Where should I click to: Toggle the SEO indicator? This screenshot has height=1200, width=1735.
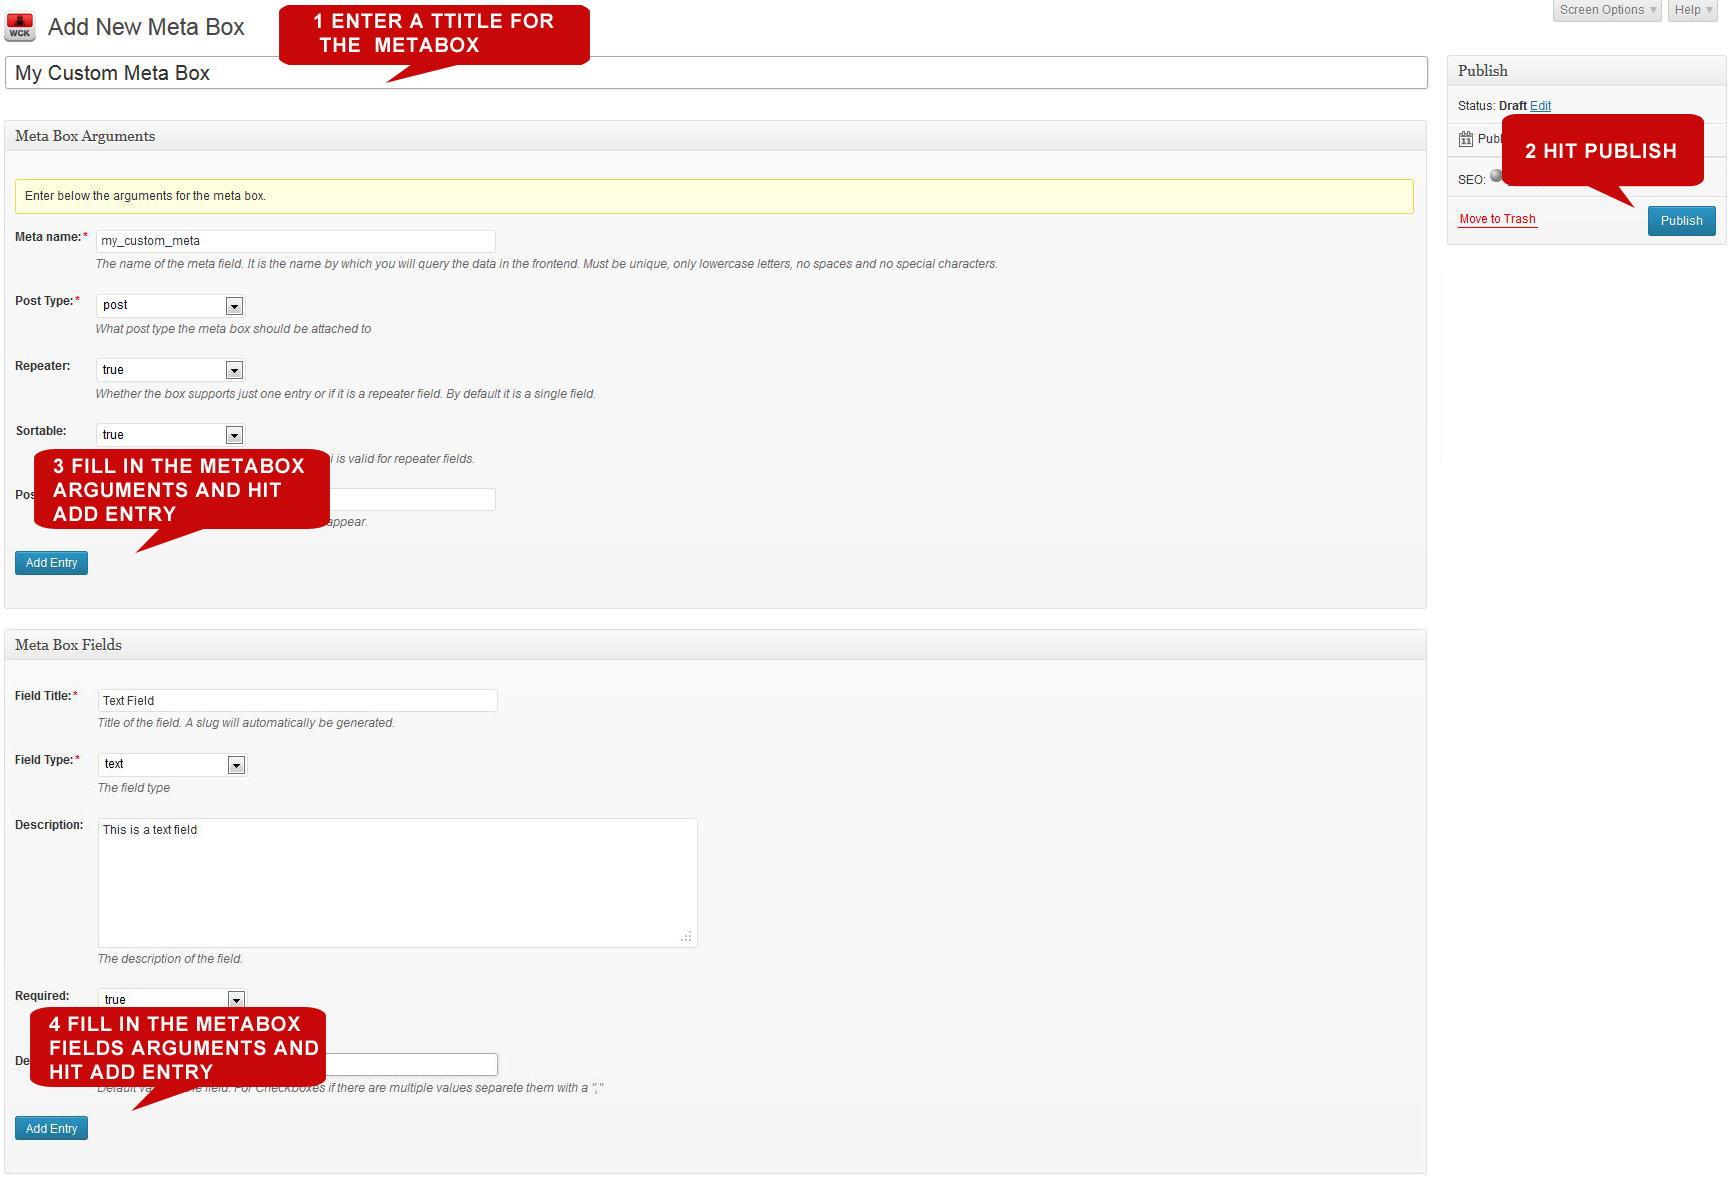point(1496,176)
